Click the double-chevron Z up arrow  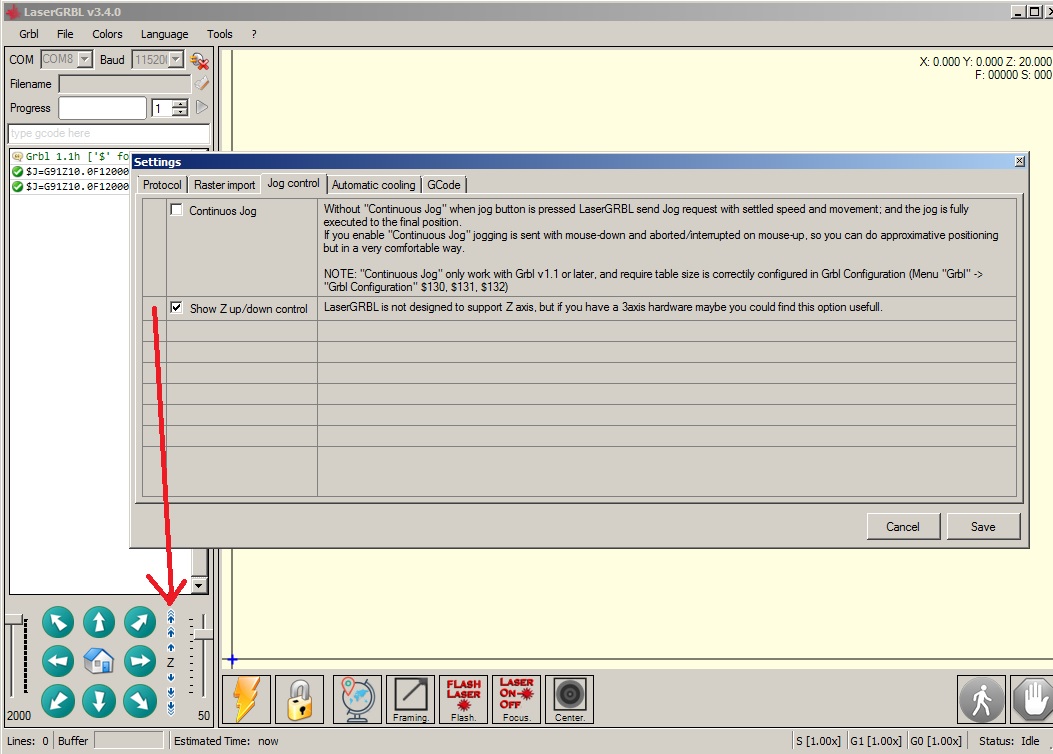[x=171, y=632]
